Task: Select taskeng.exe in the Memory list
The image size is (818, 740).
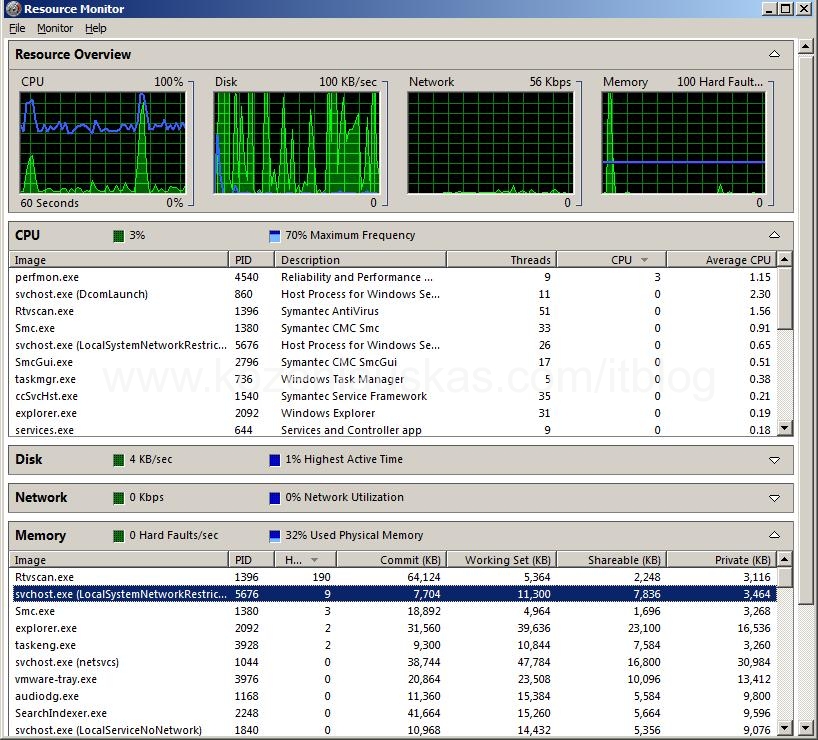Action: (393, 645)
